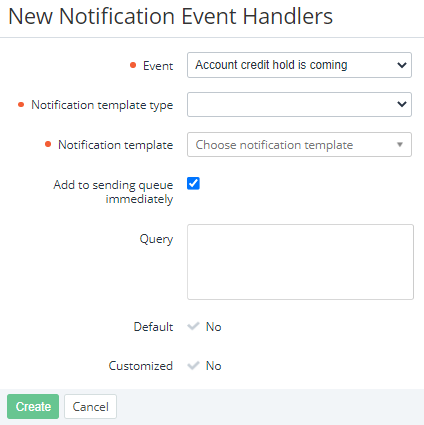The height and width of the screenshot is (425, 424).
Task: Open the empty Notification template type dropdown
Action: 299,105
